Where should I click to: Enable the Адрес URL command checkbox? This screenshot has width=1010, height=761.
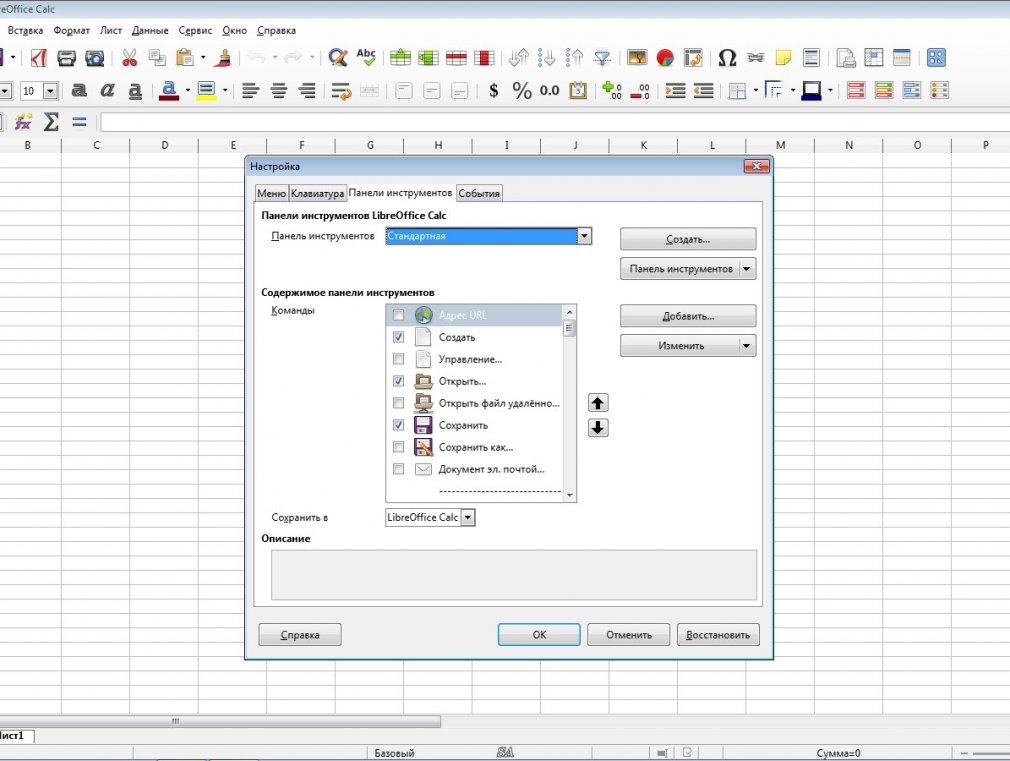pos(399,315)
